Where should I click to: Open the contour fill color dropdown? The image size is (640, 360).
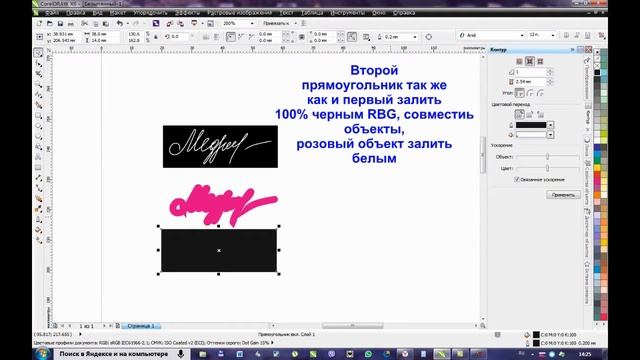click(550, 135)
